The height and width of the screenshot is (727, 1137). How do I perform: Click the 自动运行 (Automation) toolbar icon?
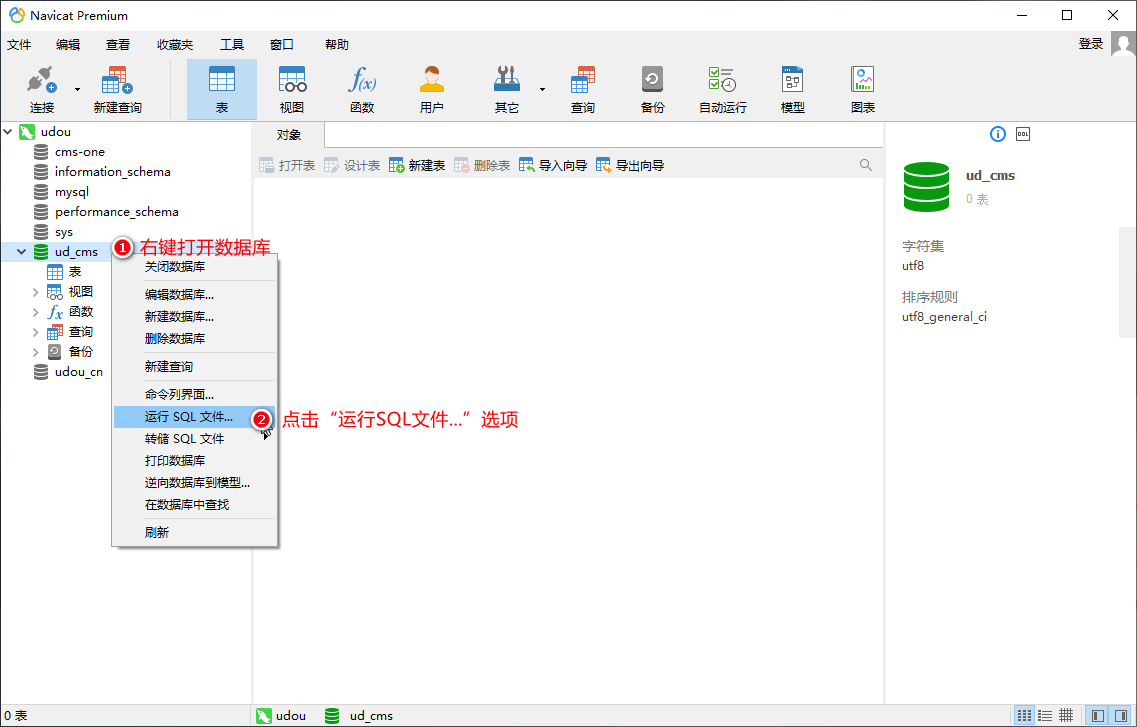click(722, 89)
